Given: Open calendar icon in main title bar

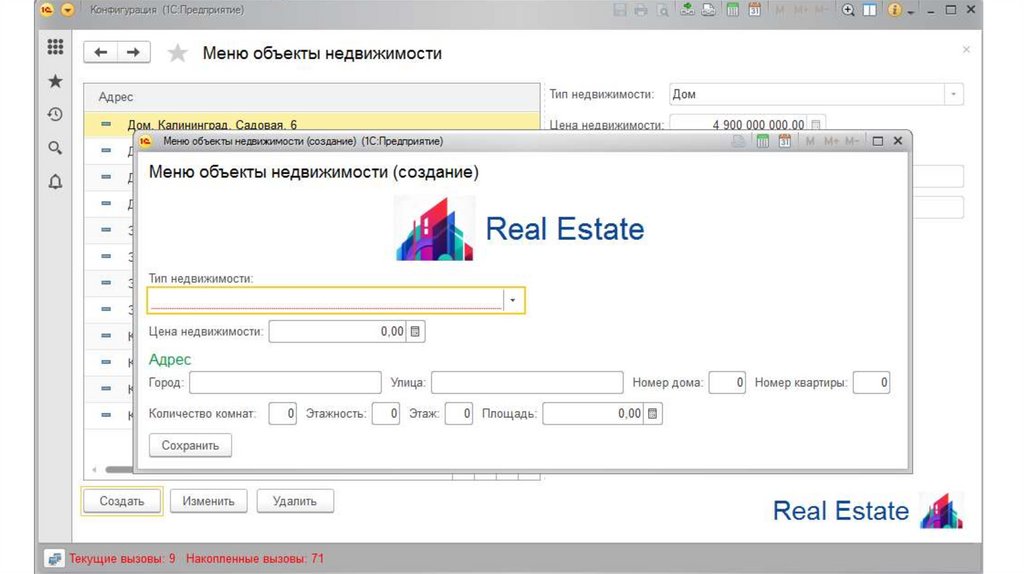Looking at the screenshot, I should (755, 10).
